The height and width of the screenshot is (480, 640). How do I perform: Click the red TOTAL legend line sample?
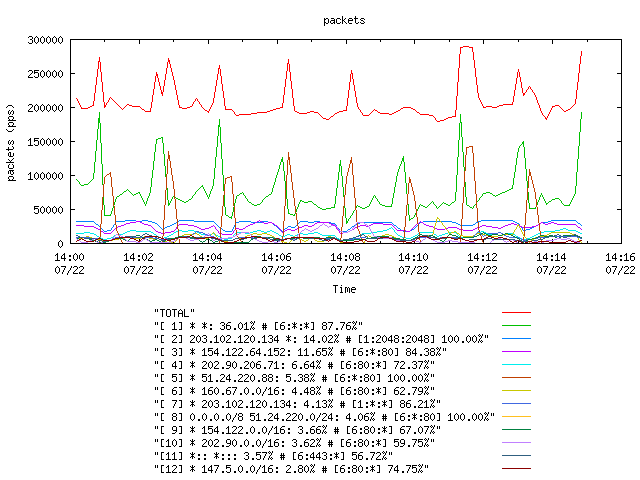tap(516, 313)
